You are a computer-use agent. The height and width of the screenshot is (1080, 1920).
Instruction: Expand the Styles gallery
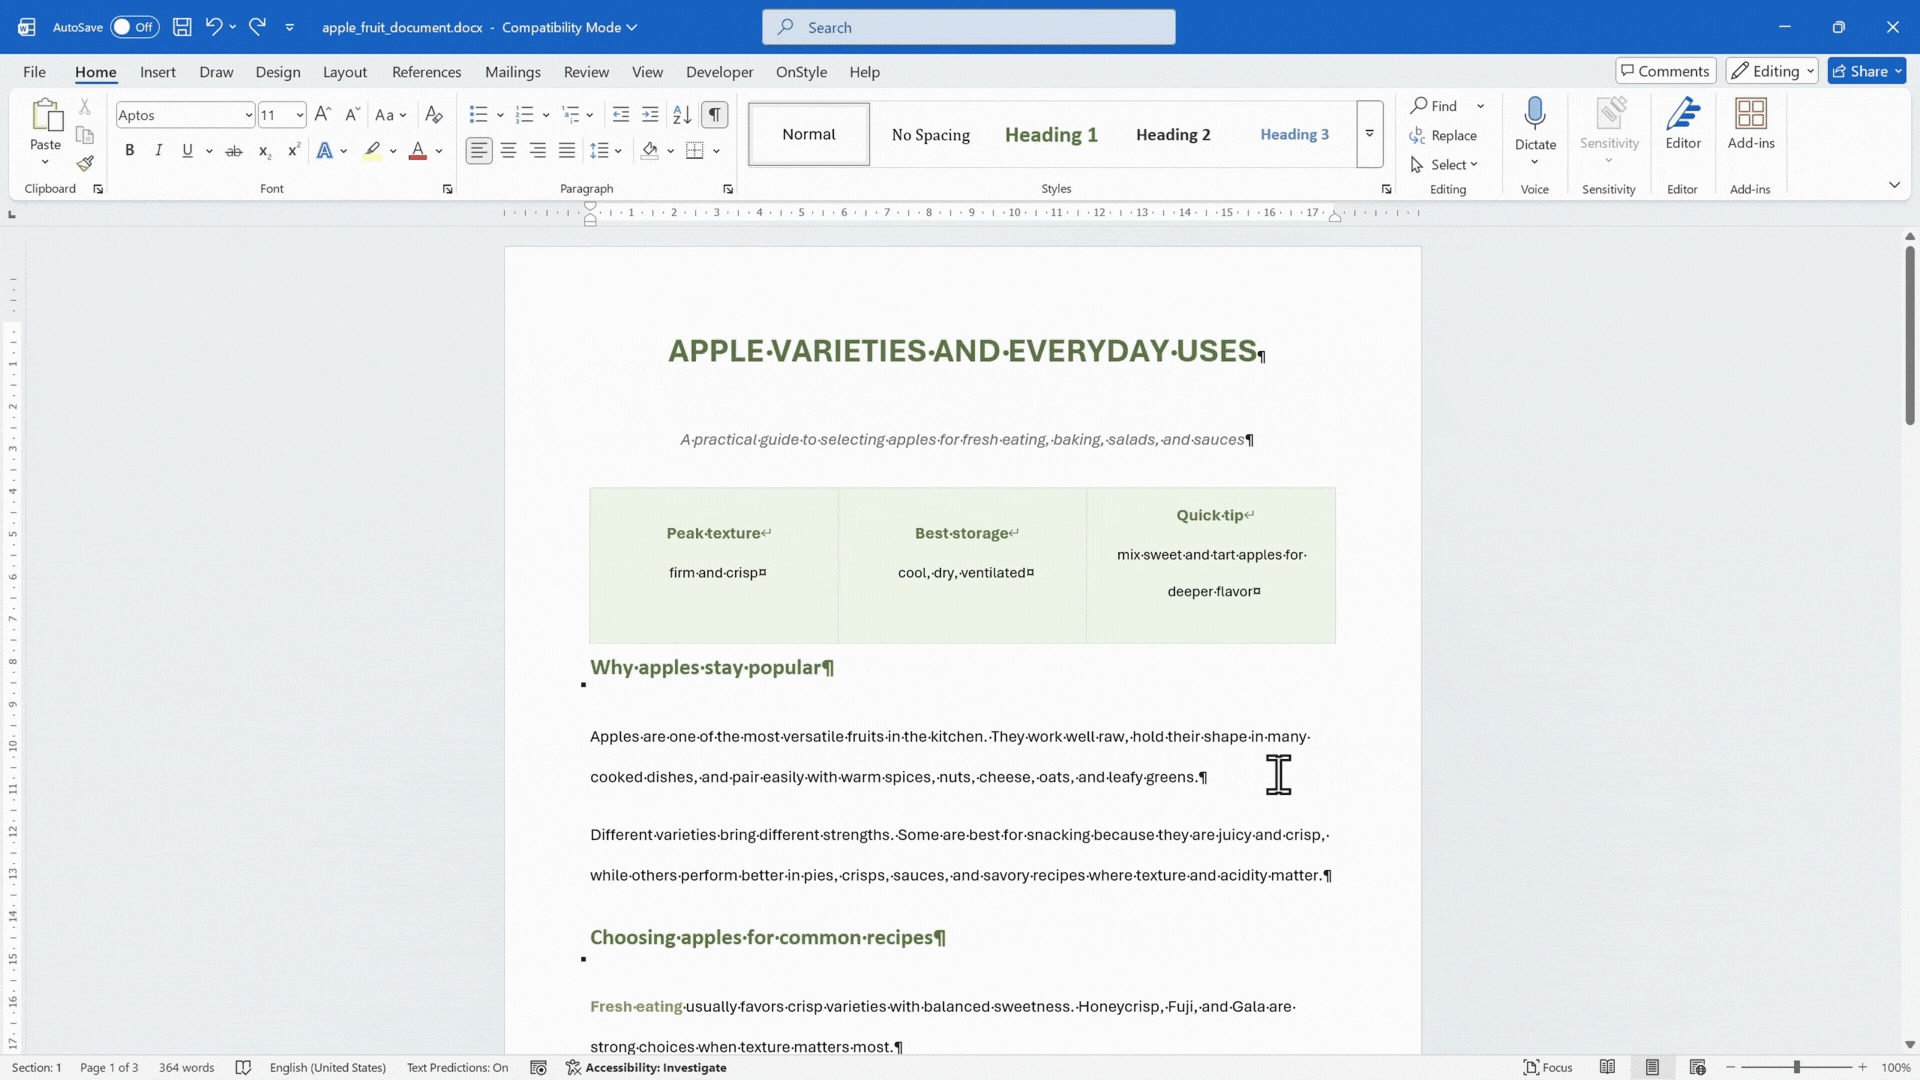click(1370, 134)
